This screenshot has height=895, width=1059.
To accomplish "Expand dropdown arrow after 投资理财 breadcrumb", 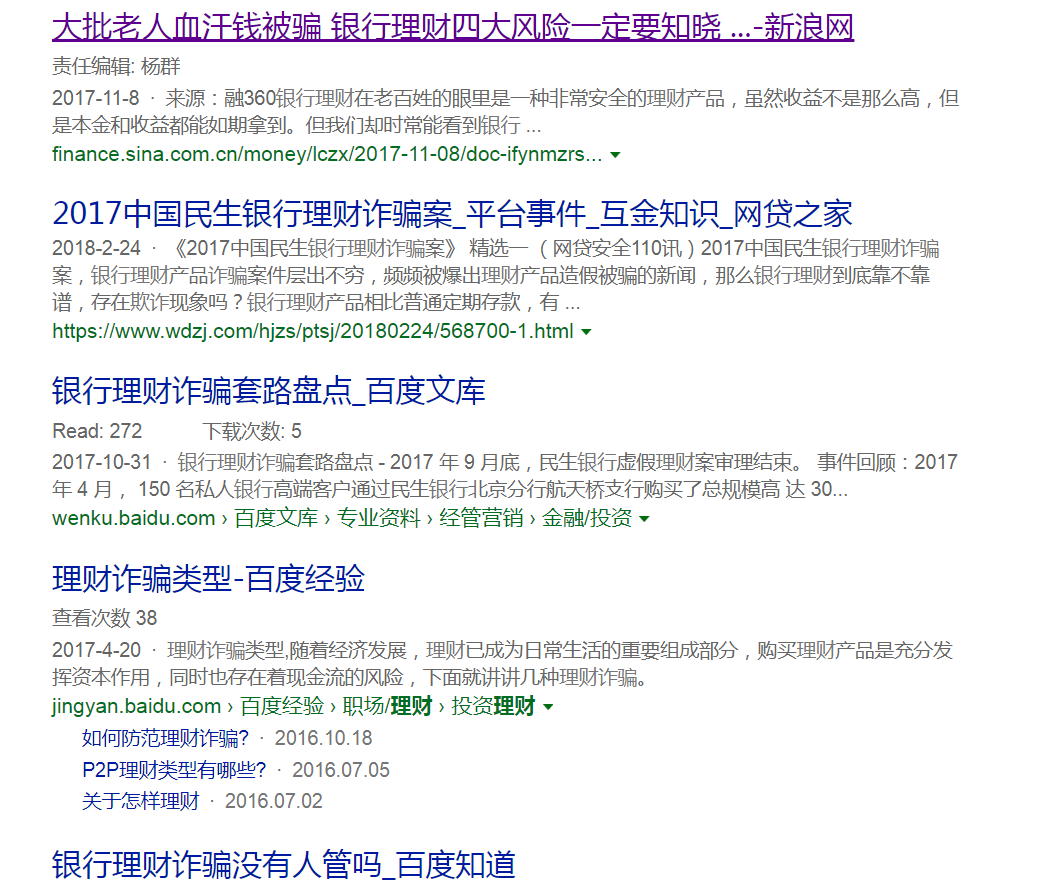I will tap(548, 707).
